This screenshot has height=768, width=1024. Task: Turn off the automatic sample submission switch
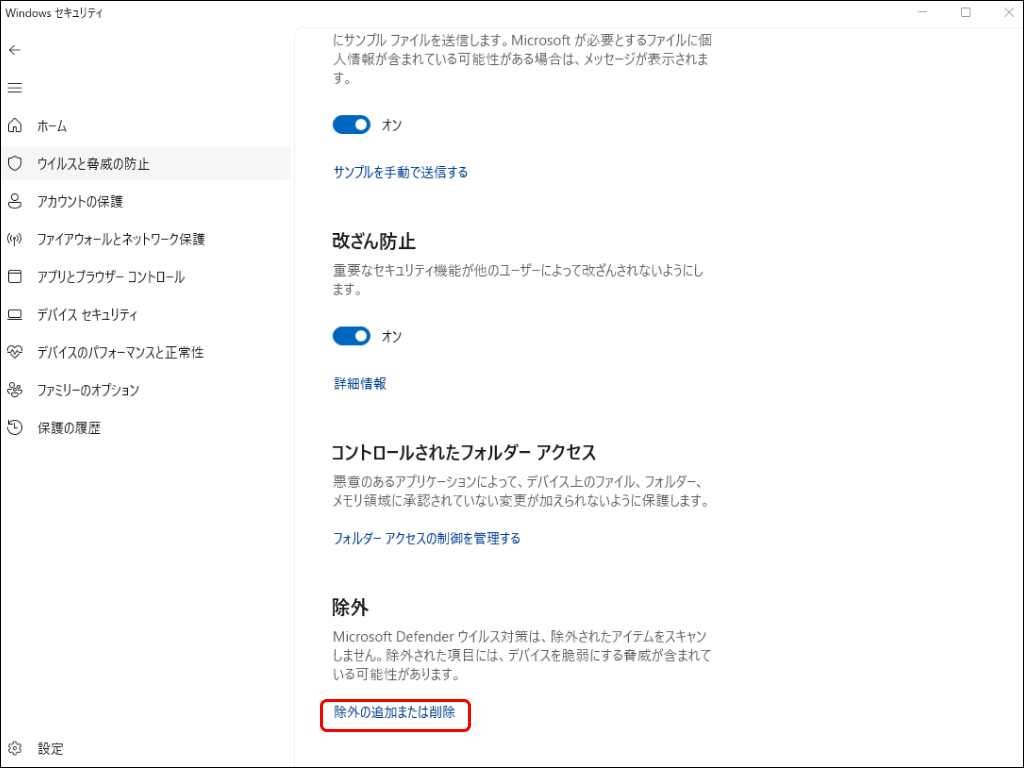point(351,124)
